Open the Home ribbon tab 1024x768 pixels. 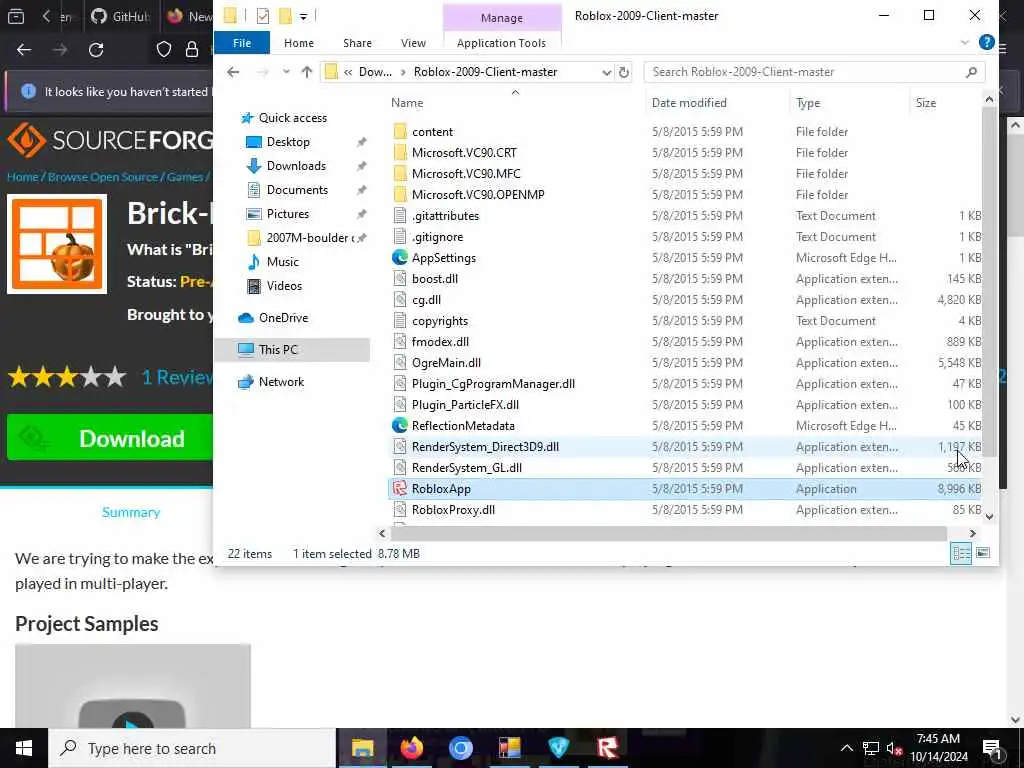pos(298,43)
